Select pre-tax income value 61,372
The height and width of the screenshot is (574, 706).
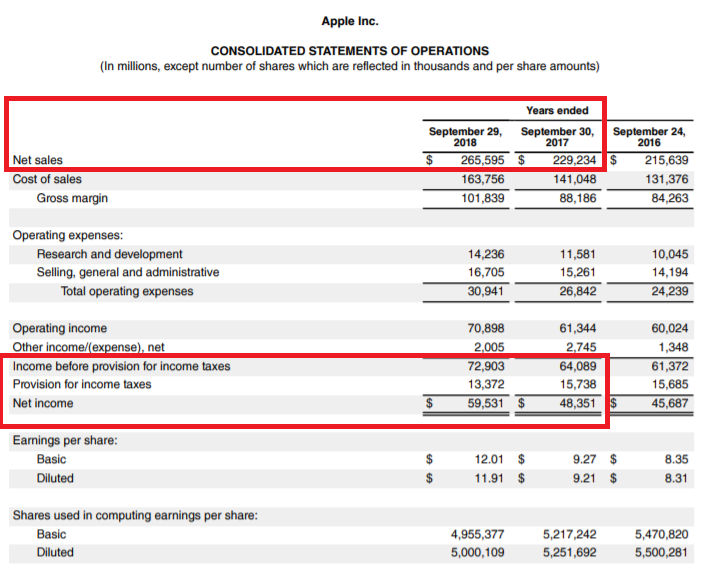point(670,366)
